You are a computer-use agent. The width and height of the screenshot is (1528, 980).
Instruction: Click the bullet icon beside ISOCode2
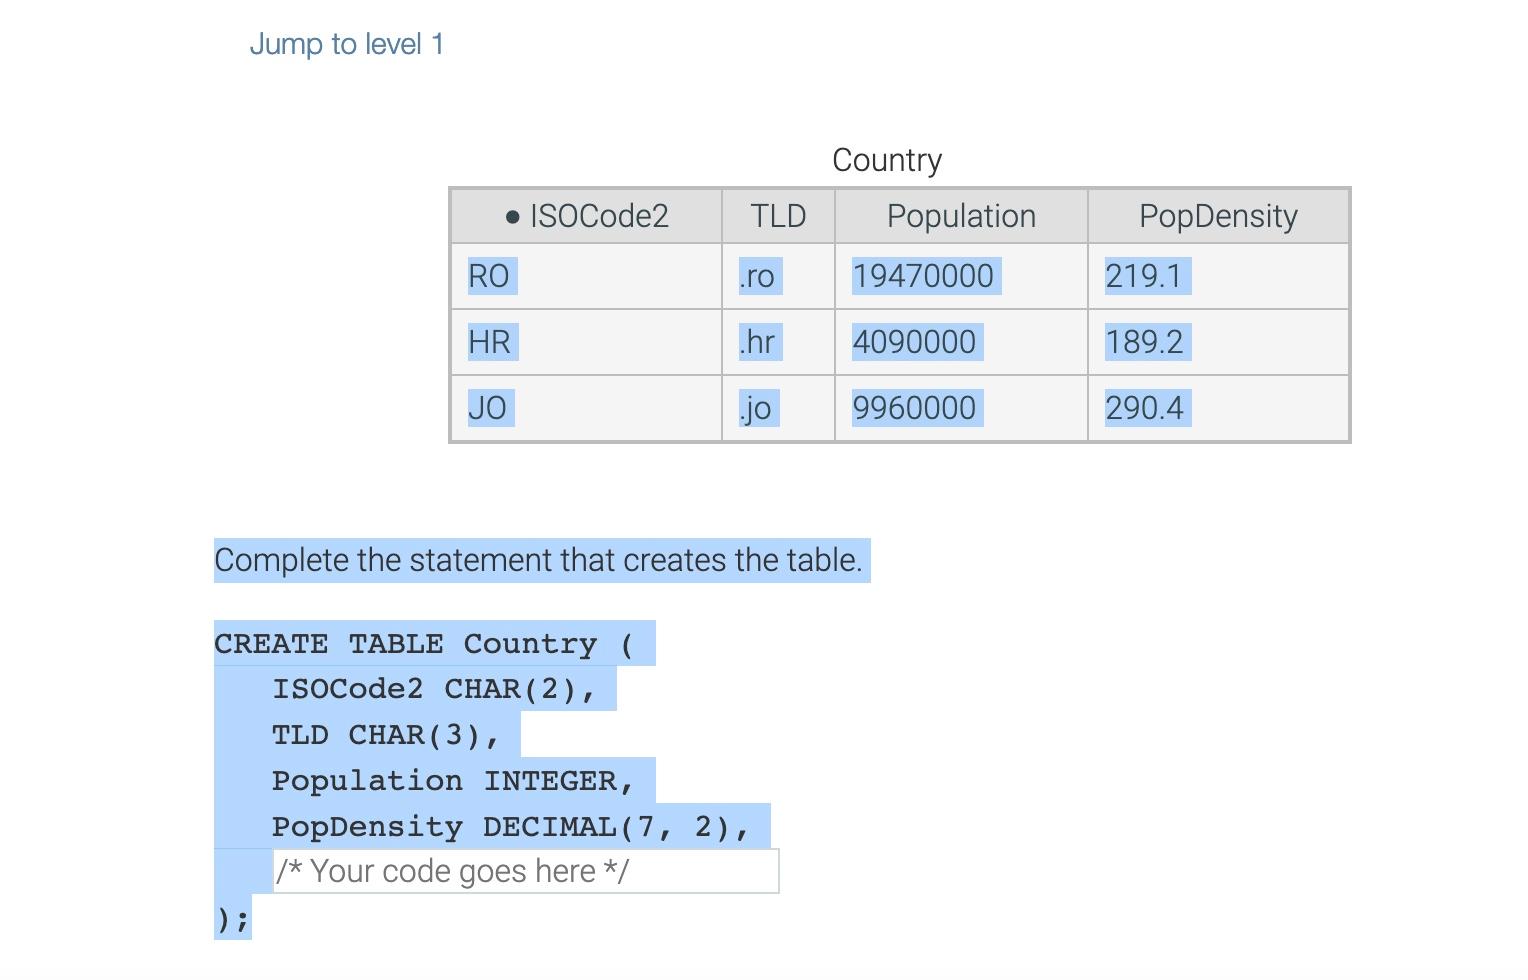511,216
